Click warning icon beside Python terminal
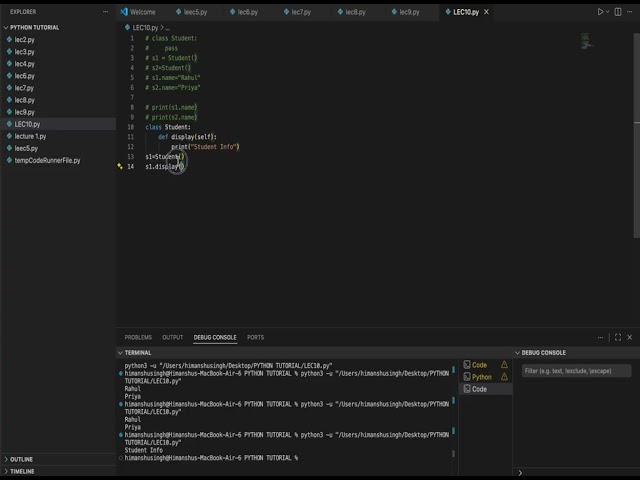This screenshot has height=480, width=640. 504,377
